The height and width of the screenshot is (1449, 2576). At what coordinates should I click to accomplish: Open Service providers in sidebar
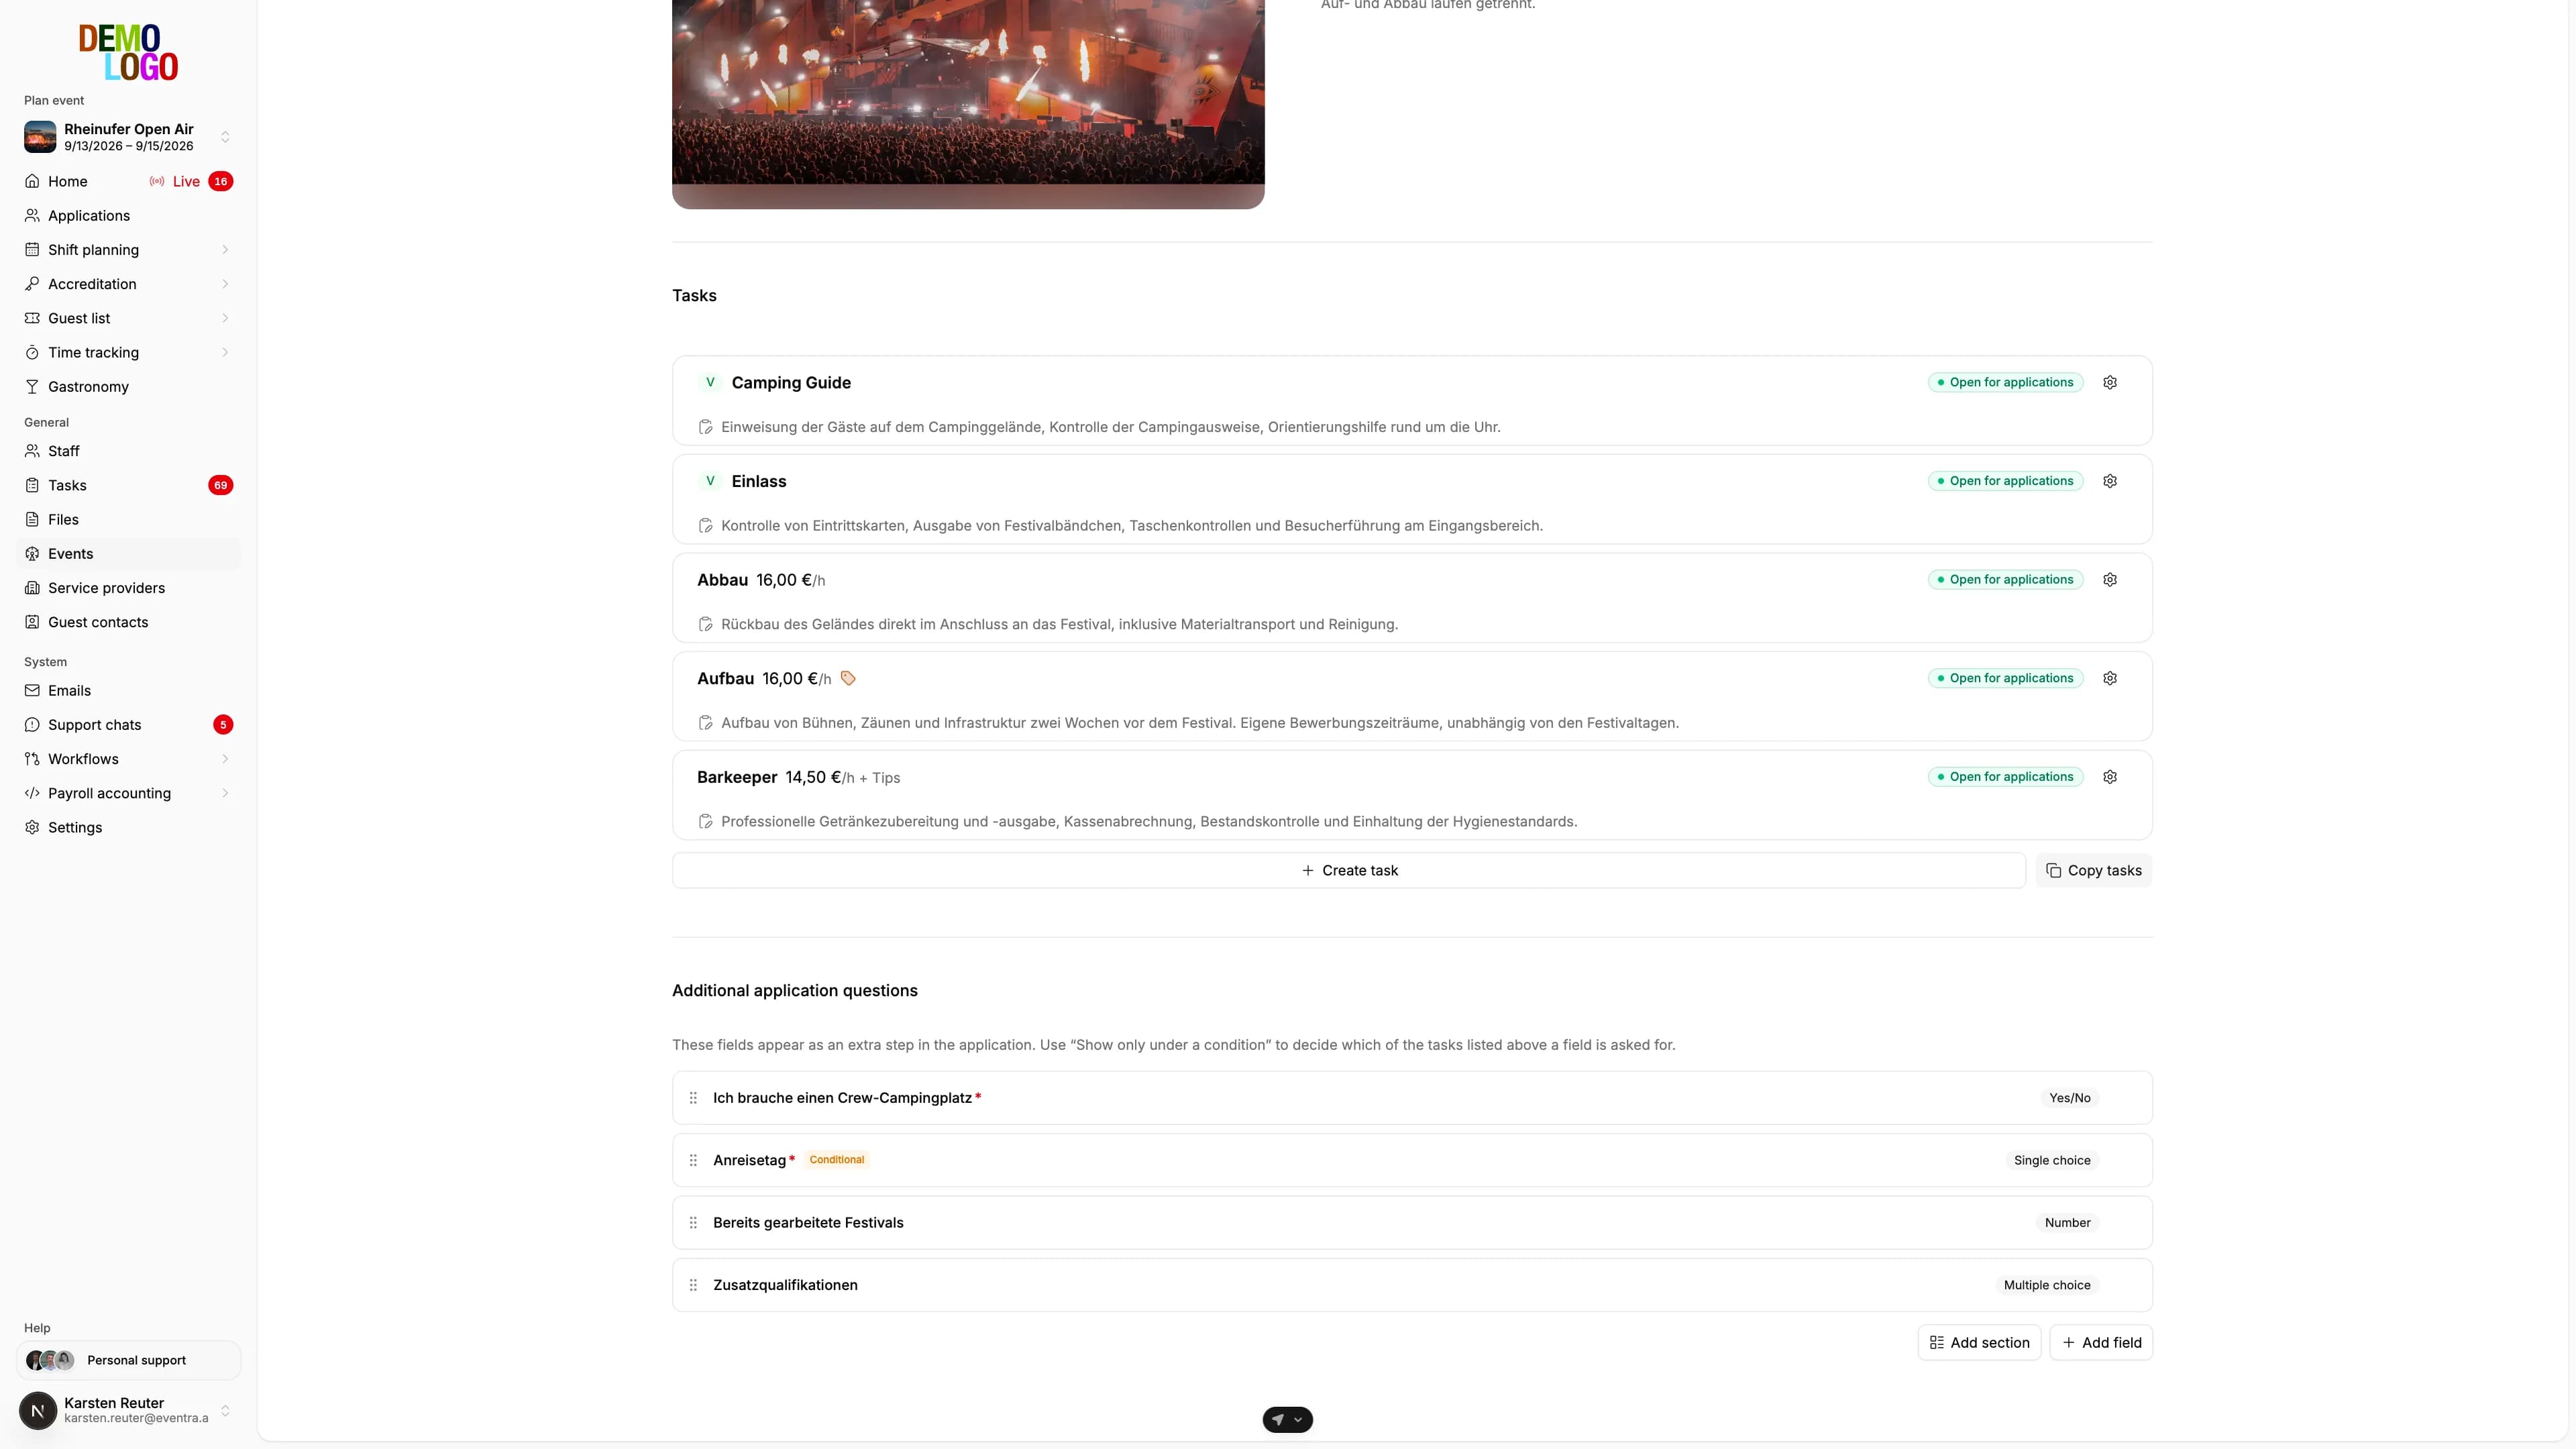pos(128,588)
